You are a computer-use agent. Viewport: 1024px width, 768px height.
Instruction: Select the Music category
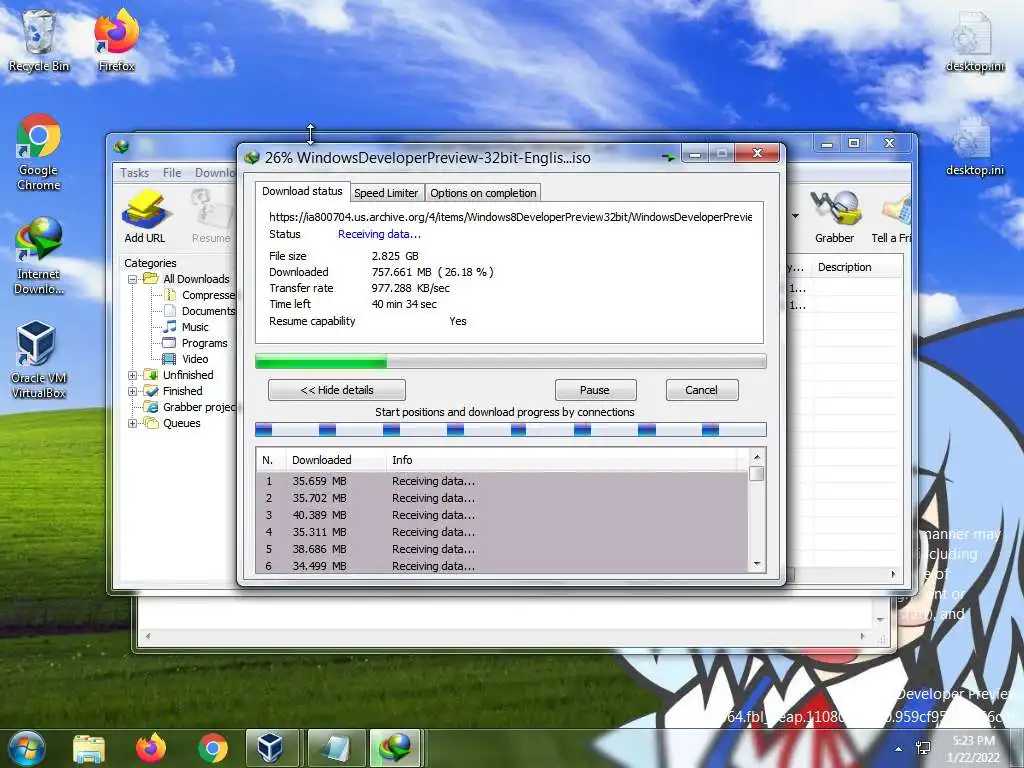(x=185, y=327)
